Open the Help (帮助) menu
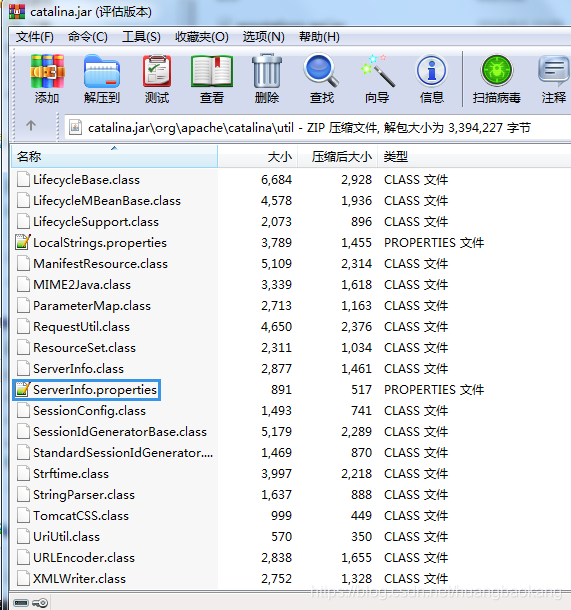This screenshot has width=571, height=610. [x=319, y=37]
